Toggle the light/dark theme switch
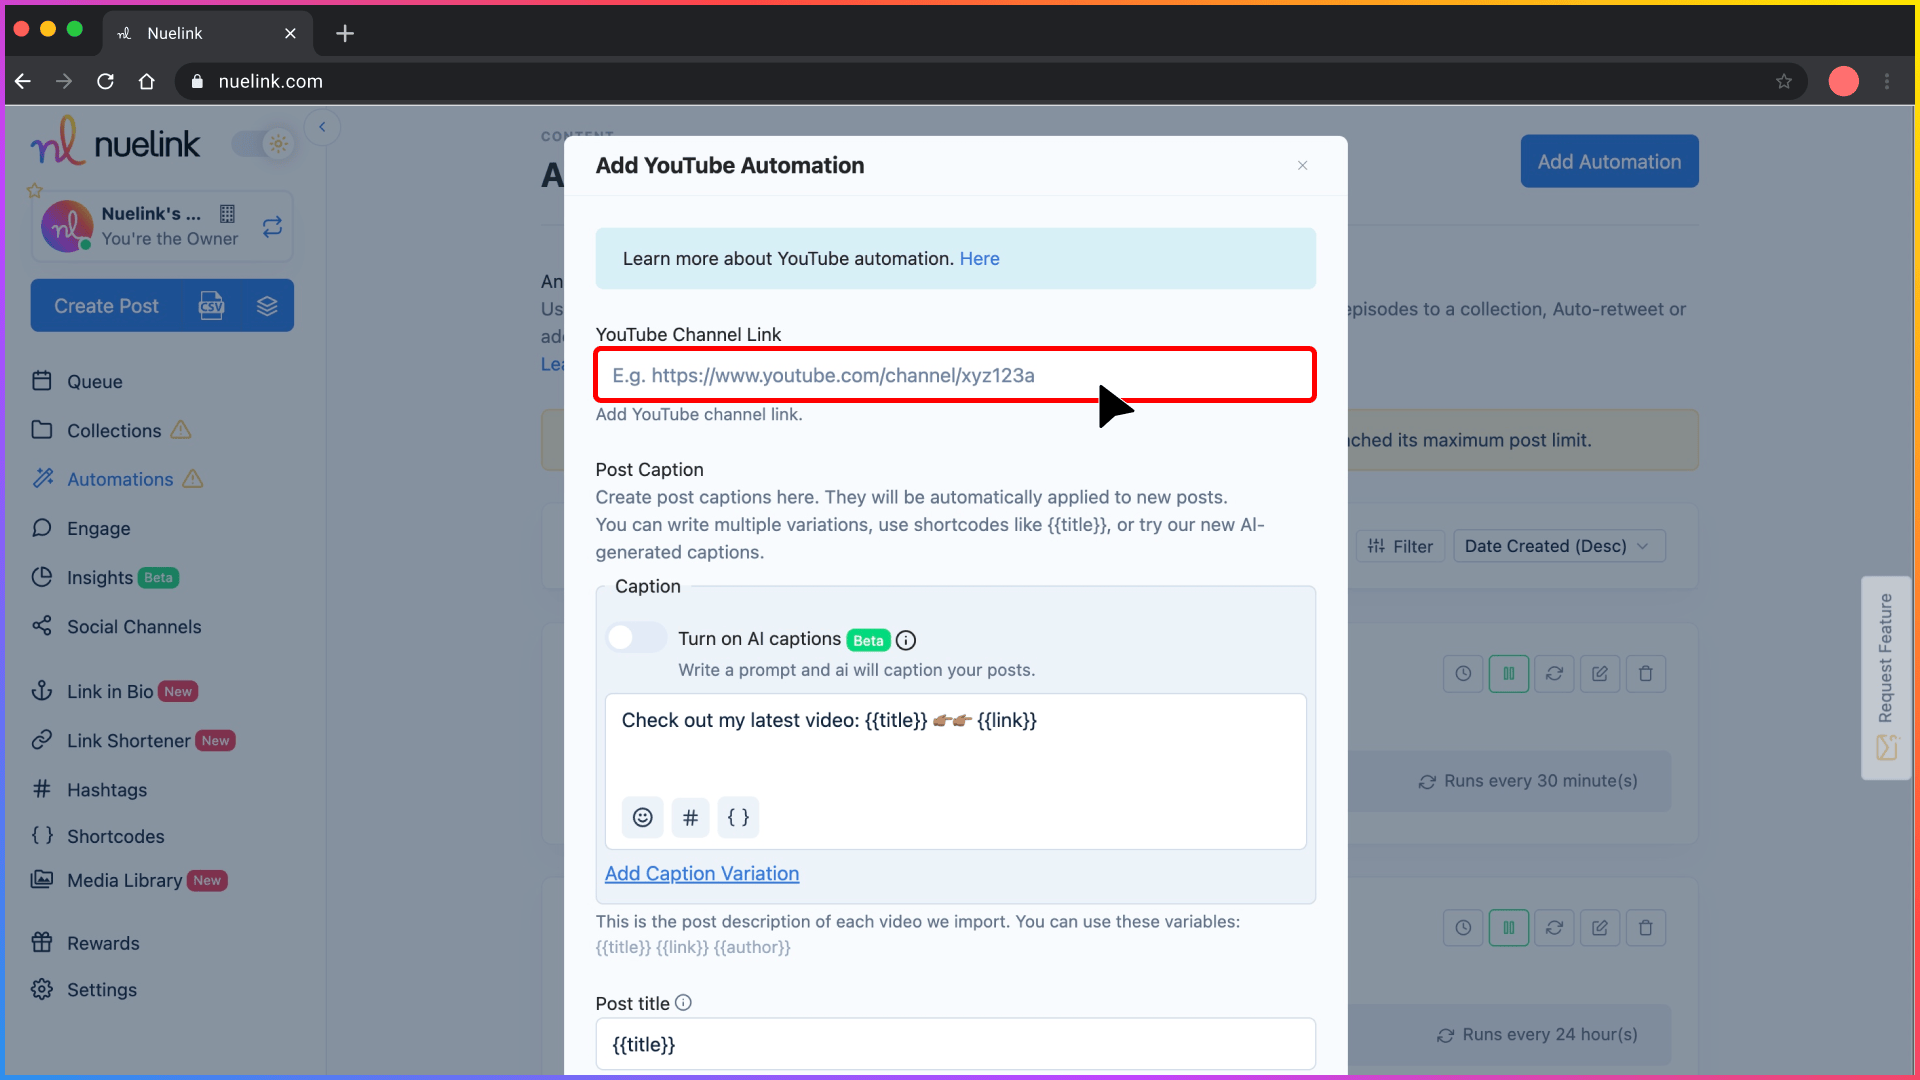The height and width of the screenshot is (1080, 1920). (x=262, y=144)
